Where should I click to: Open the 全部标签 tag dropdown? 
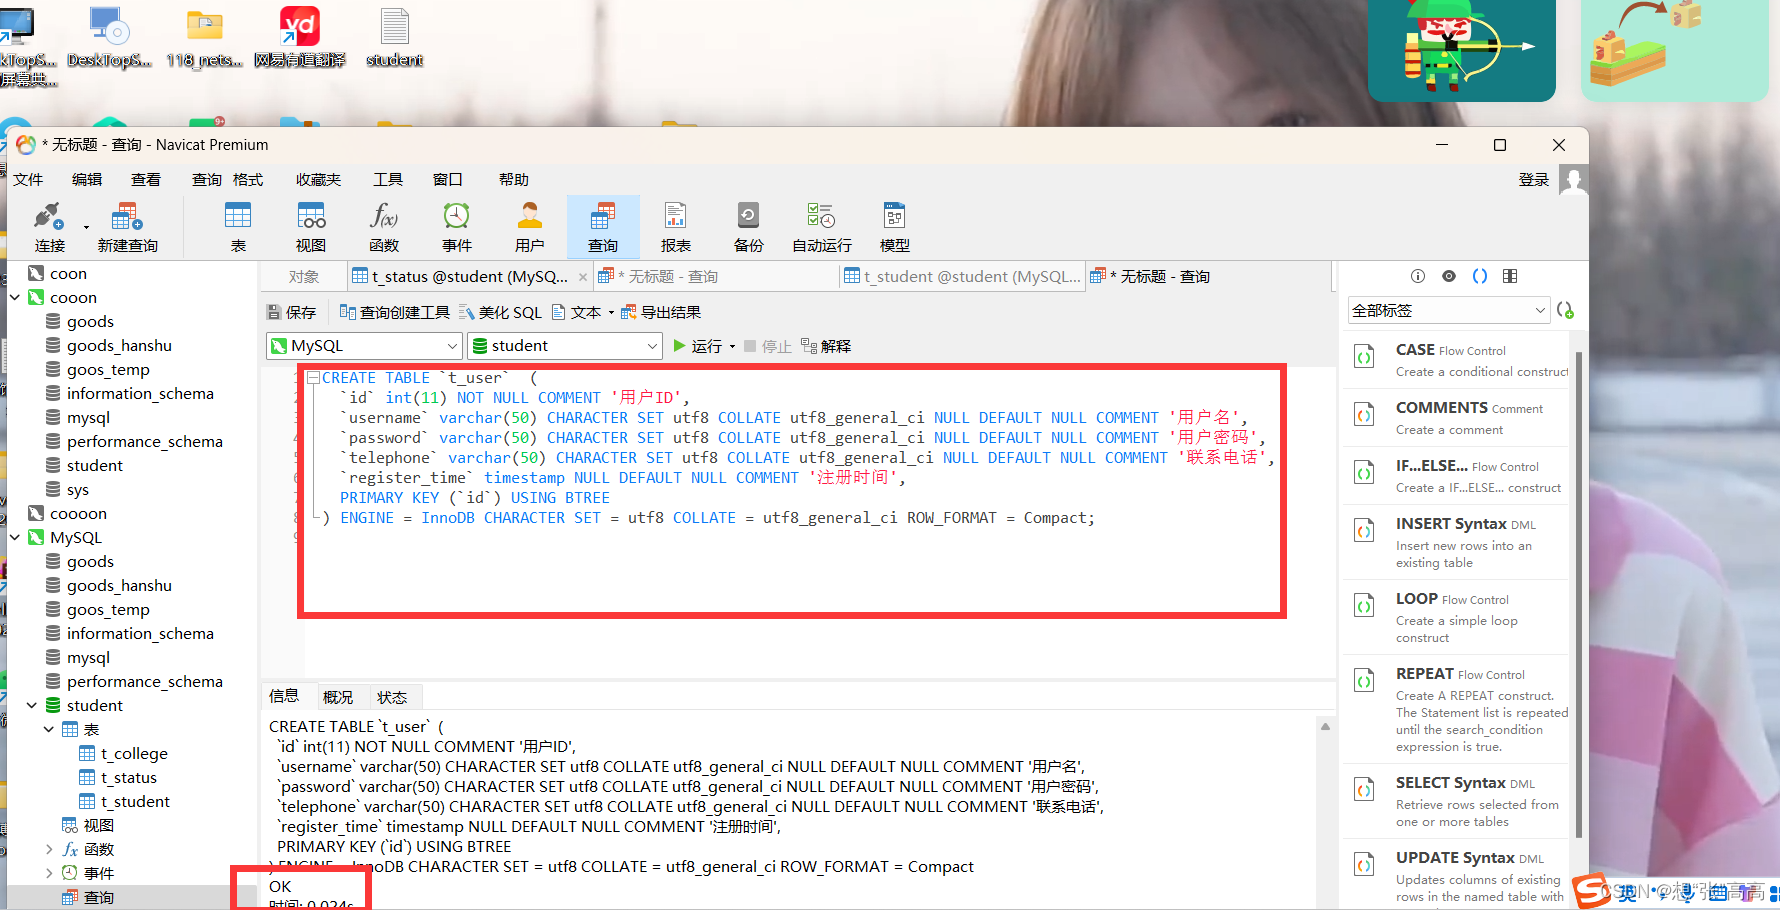pos(1448,311)
